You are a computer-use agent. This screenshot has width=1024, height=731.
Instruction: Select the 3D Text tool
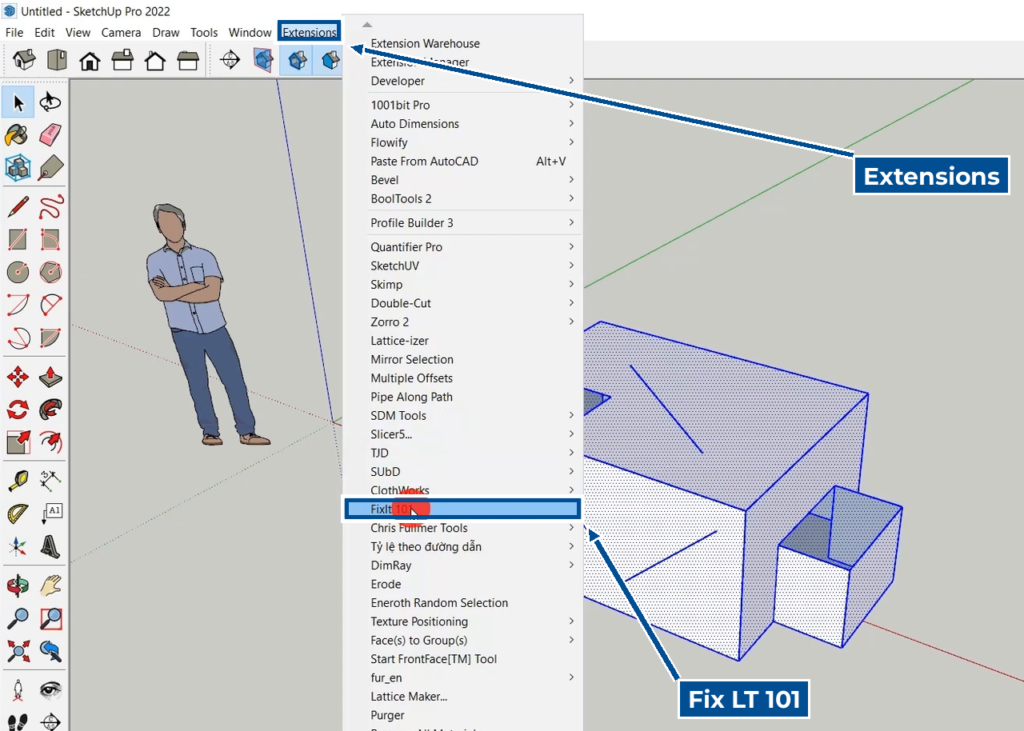click(50, 545)
